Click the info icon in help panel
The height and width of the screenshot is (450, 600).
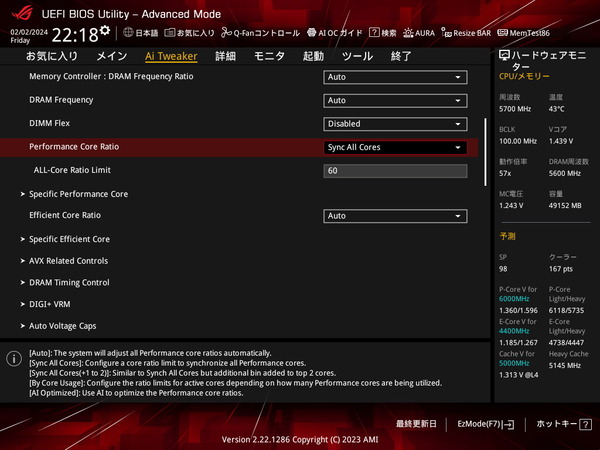14,359
